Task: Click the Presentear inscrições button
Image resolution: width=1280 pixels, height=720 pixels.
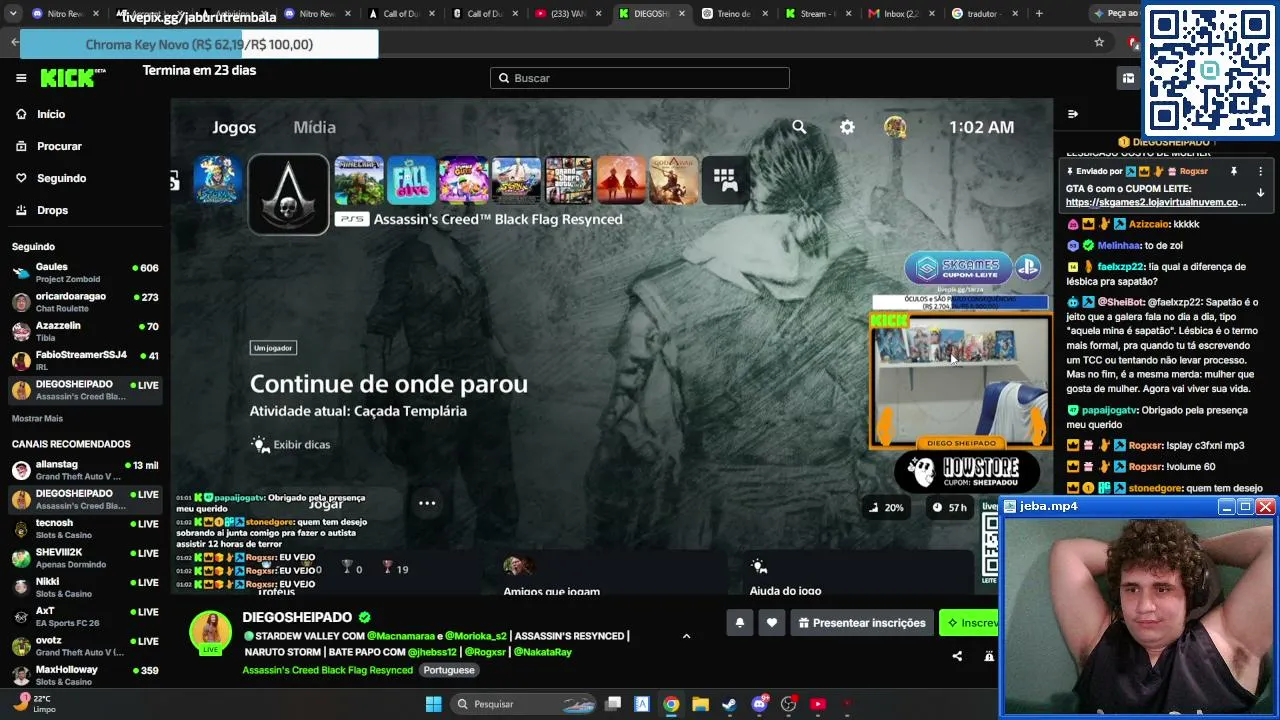Action: click(862, 623)
